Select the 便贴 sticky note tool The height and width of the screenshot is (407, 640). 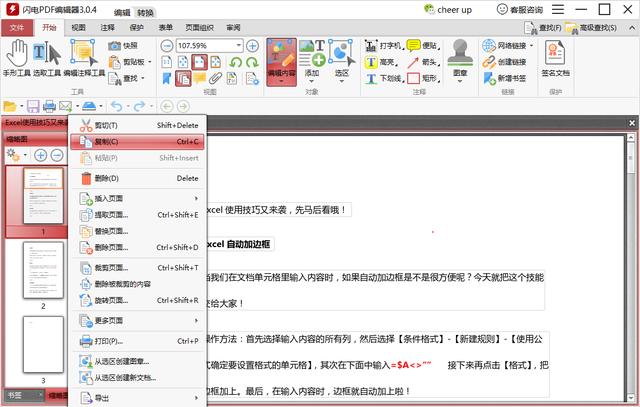pyautogui.click(x=423, y=46)
